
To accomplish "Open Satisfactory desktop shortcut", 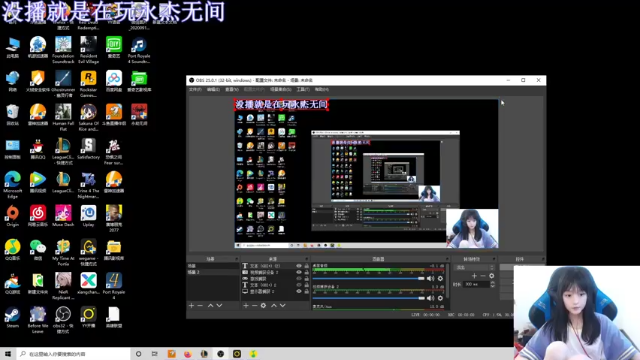I will click(x=88, y=149).
